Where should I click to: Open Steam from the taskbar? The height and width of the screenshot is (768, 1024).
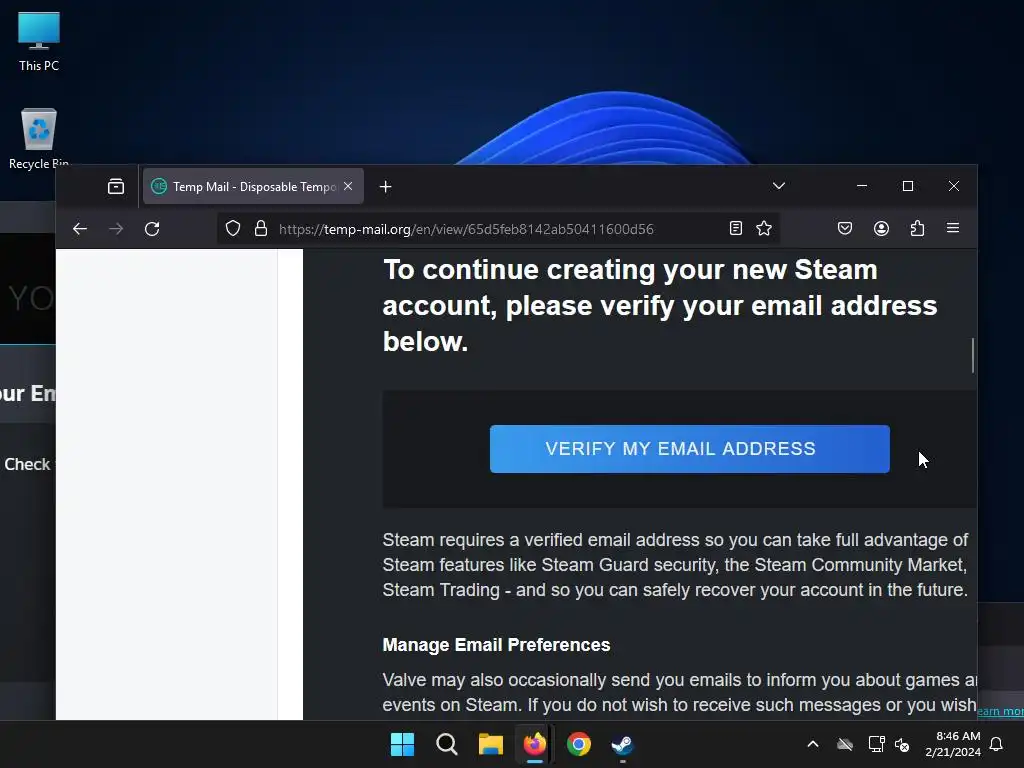pos(622,744)
